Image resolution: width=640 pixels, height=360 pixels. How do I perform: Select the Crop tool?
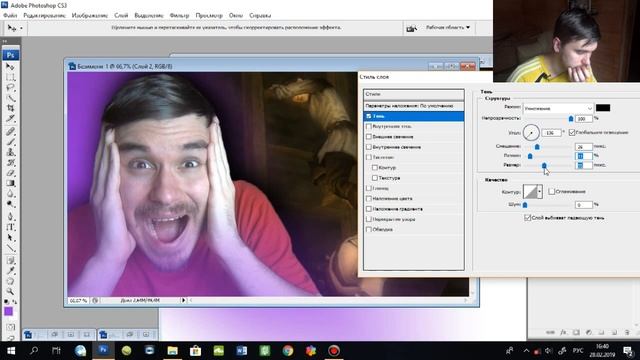pyautogui.click(x=10, y=108)
